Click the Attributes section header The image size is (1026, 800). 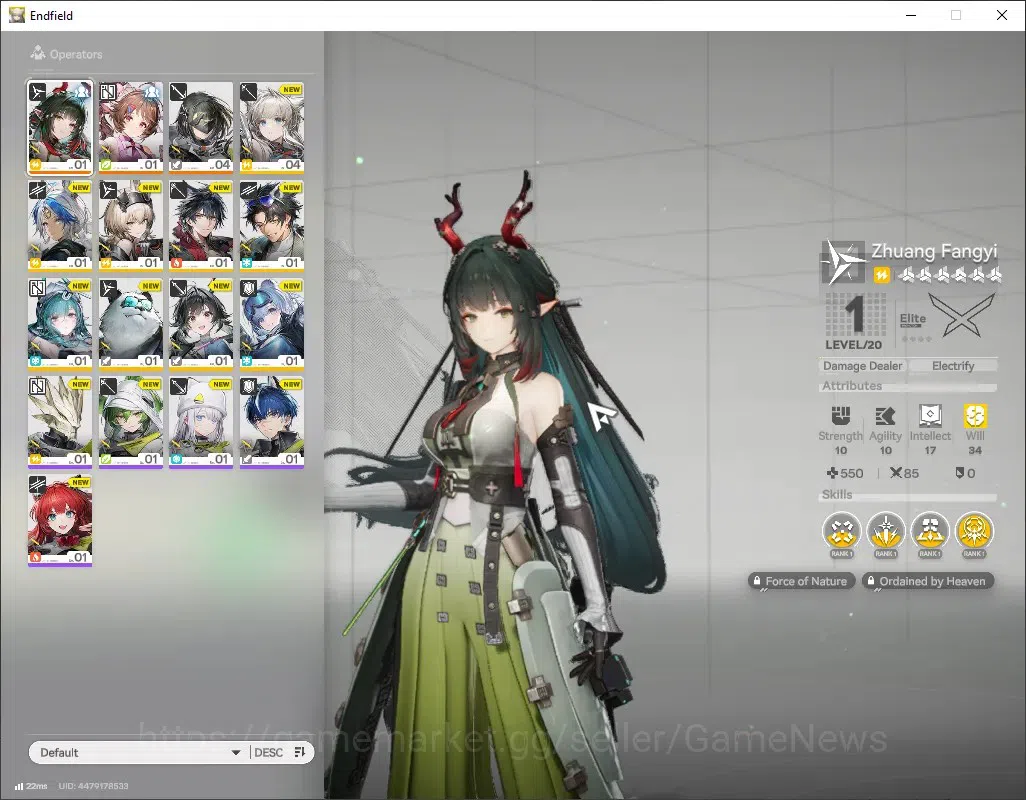coord(852,386)
